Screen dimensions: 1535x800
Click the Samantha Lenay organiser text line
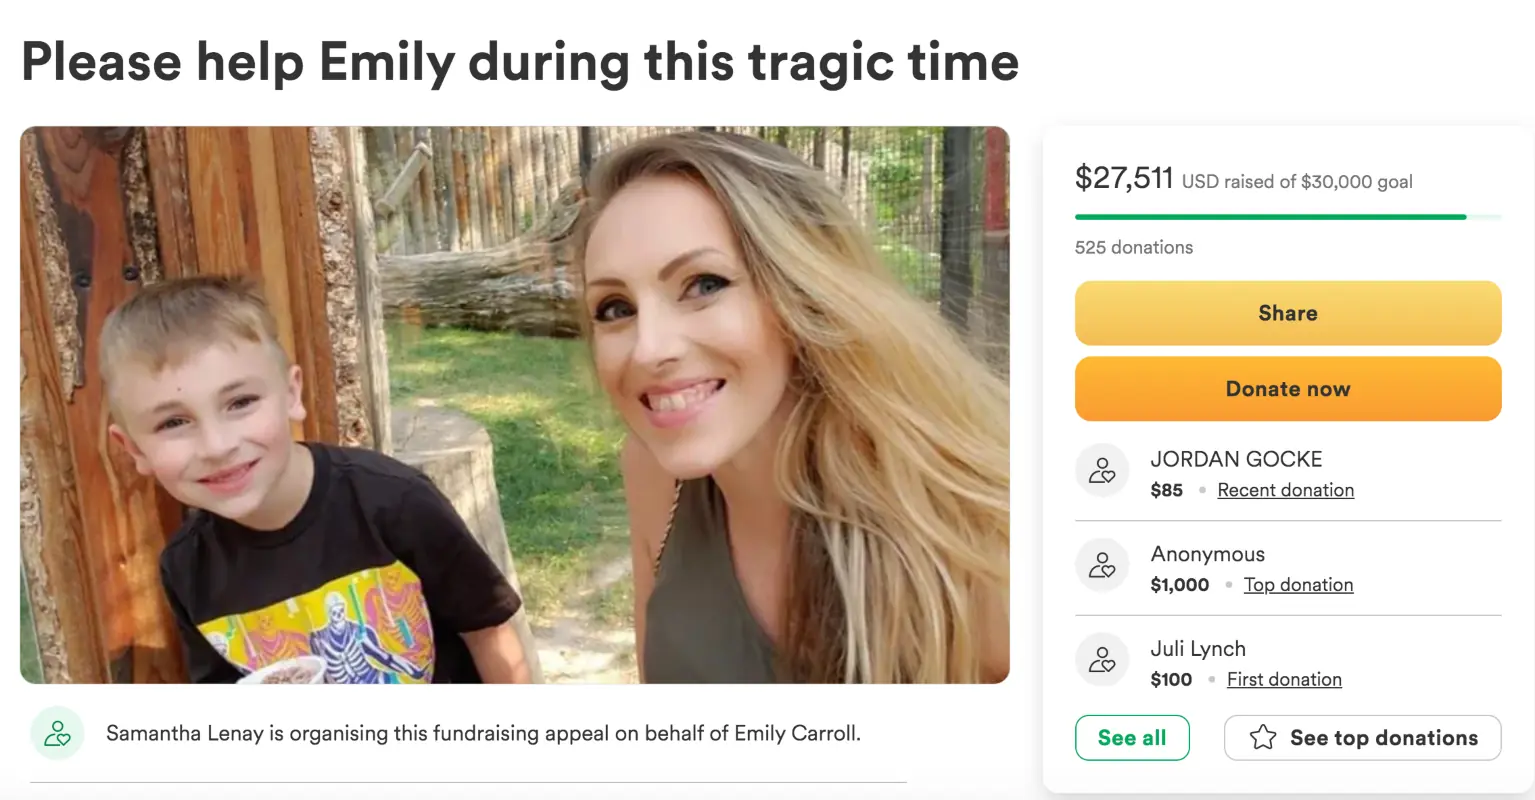483,734
